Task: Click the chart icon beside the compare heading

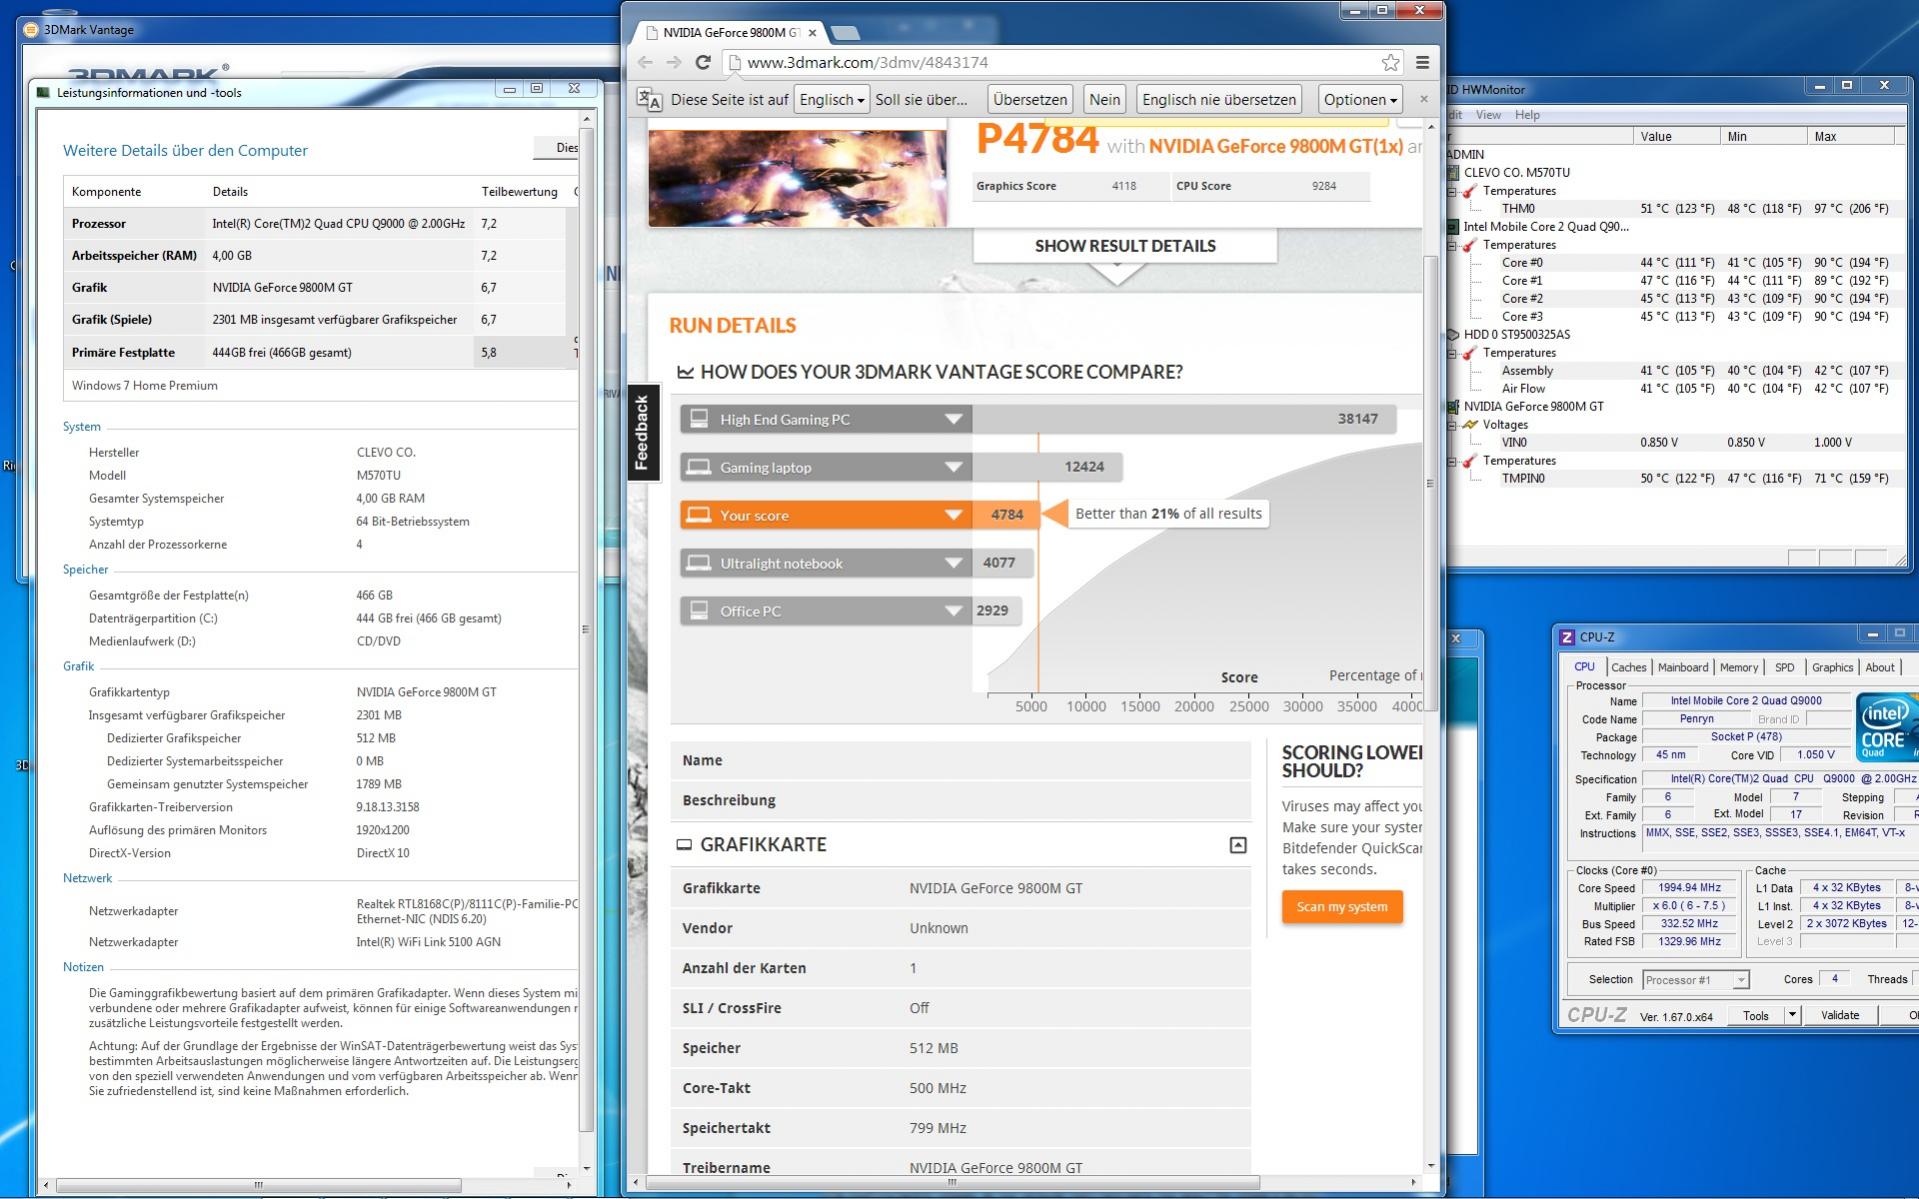Action: pos(685,372)
